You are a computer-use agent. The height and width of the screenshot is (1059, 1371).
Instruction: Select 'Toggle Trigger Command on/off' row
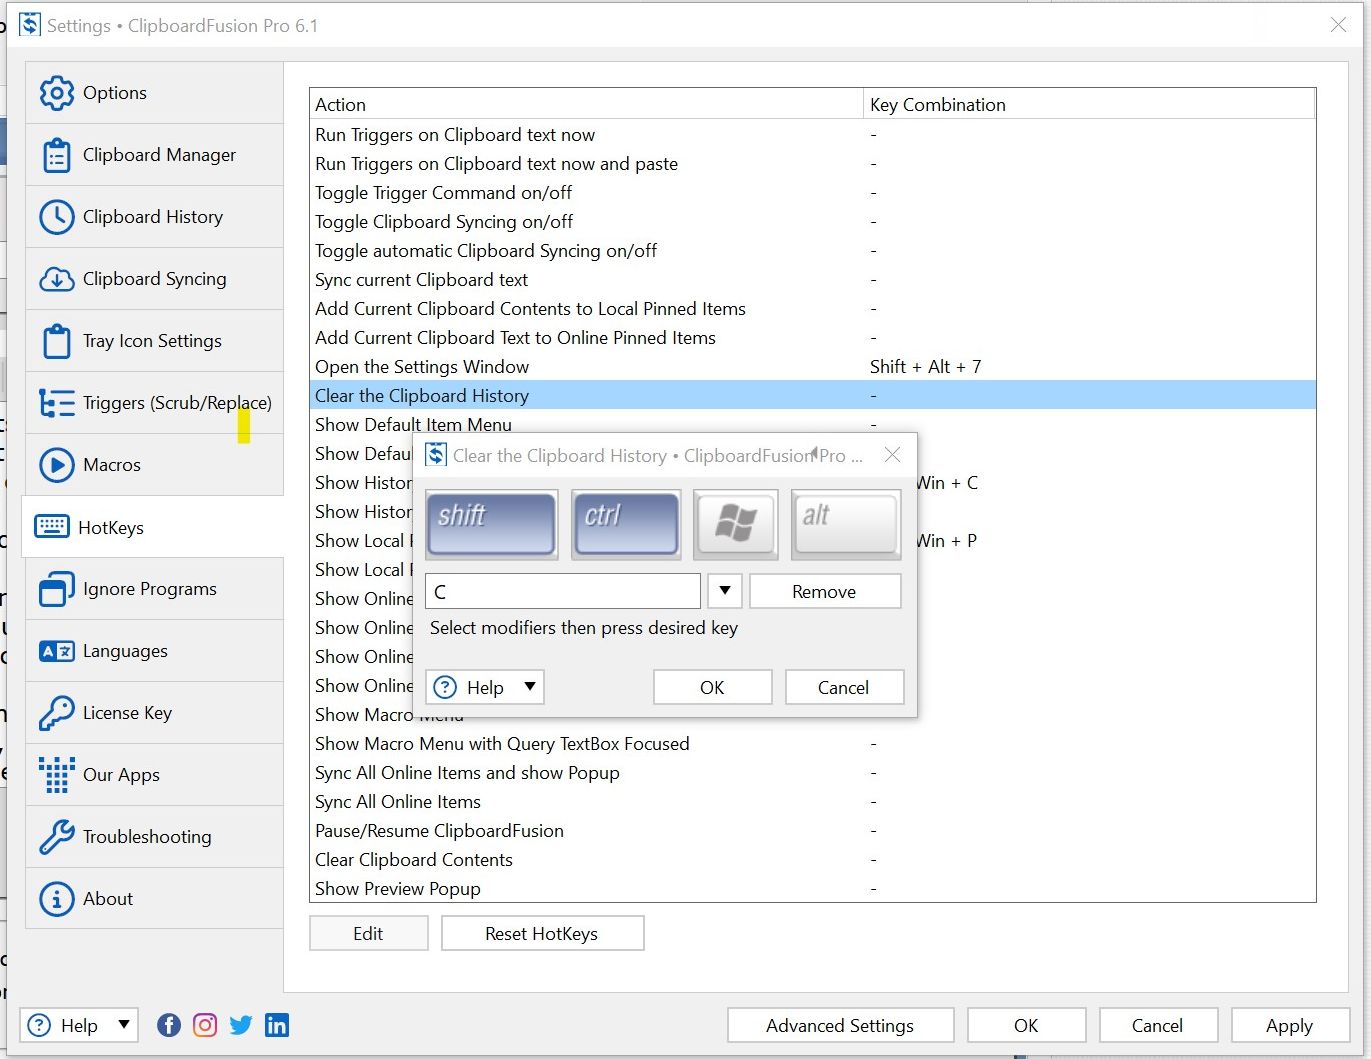[813, 193]
